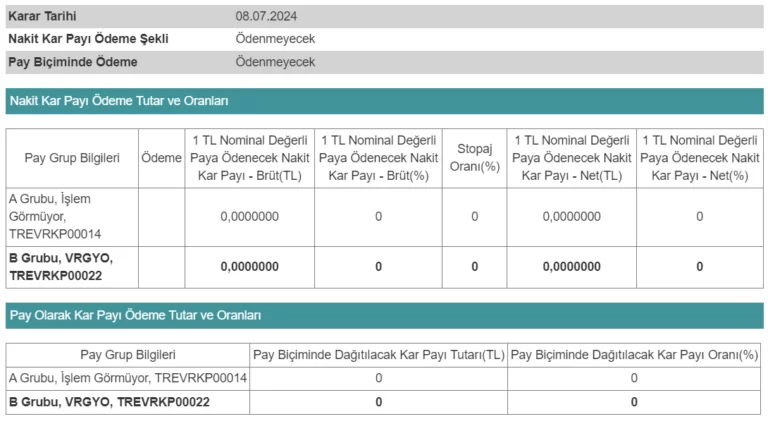The height and width of the screenshot is (431, 768).
Task: Click B Grubu VRGYO cell in cash dividend table
Action: click(60, 266)
